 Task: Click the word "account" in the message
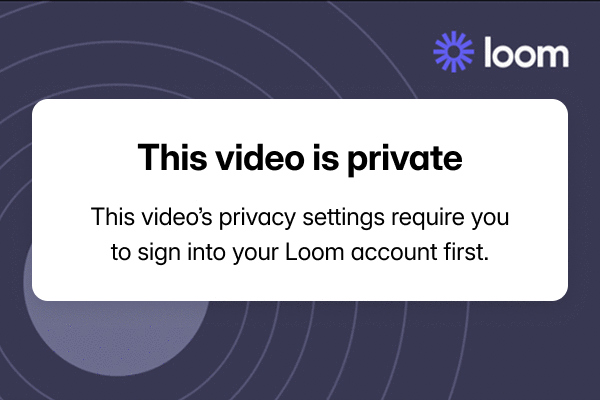point(394,253)
